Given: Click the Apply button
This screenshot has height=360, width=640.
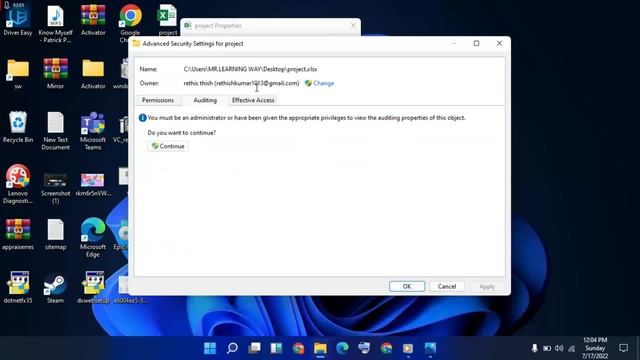Looking at the screenshot, I should (487, 287).
